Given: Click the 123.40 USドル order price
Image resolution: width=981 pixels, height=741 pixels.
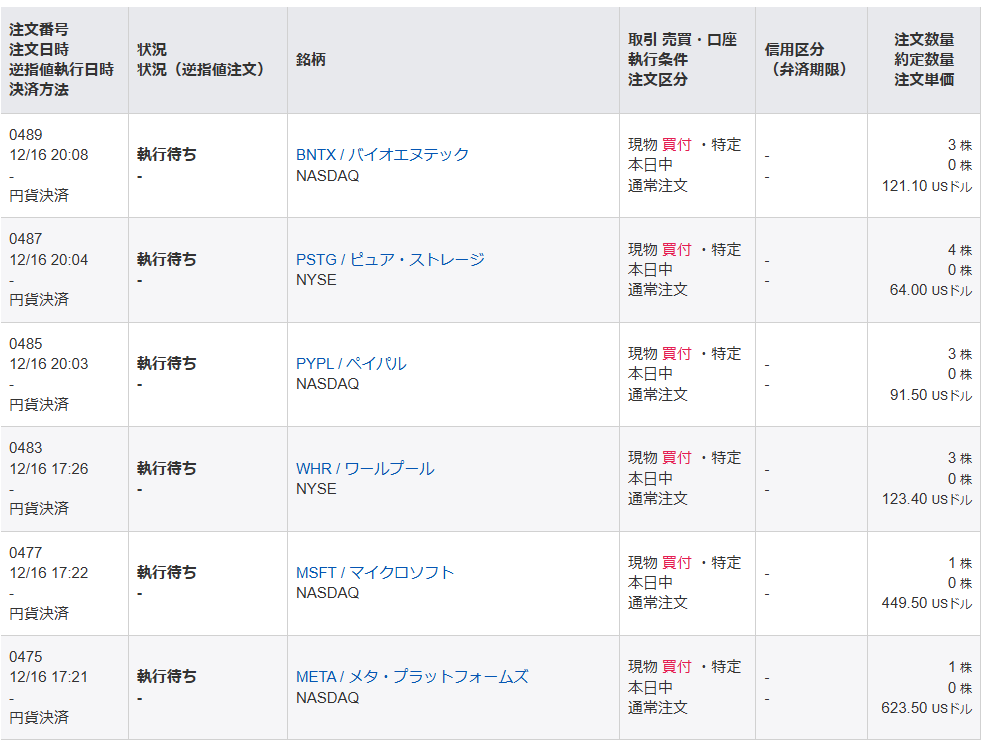Looking at the screenshot, I should click(927, 499).
